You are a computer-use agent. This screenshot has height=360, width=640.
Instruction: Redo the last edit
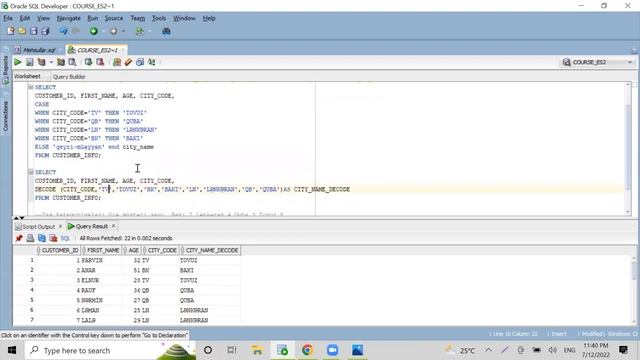(76, 31)
